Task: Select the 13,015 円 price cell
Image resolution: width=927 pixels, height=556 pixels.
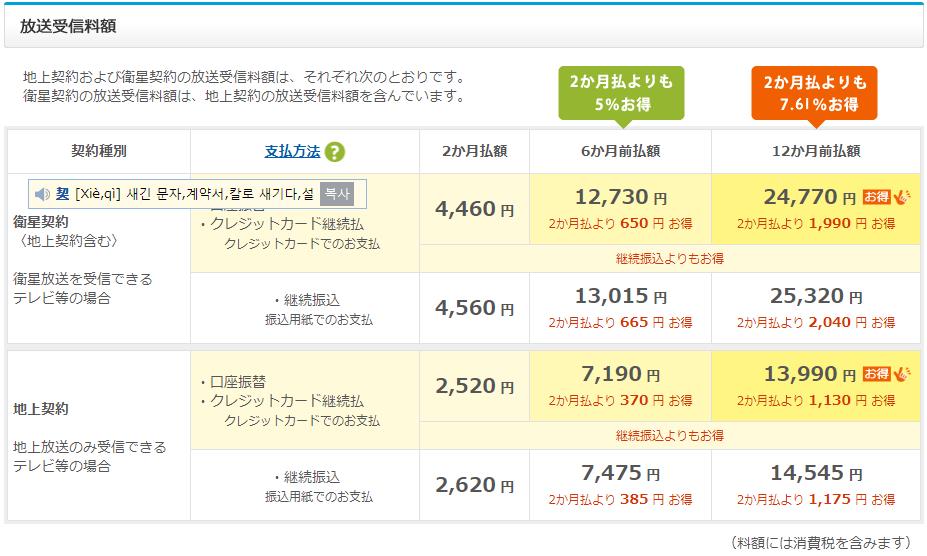Action: click(620, 296)
